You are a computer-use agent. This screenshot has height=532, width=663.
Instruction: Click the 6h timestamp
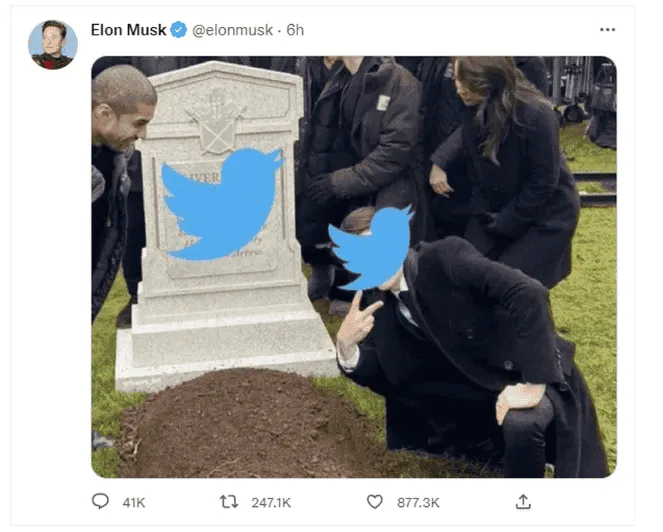pyautogui.click(x=295, y=30)
